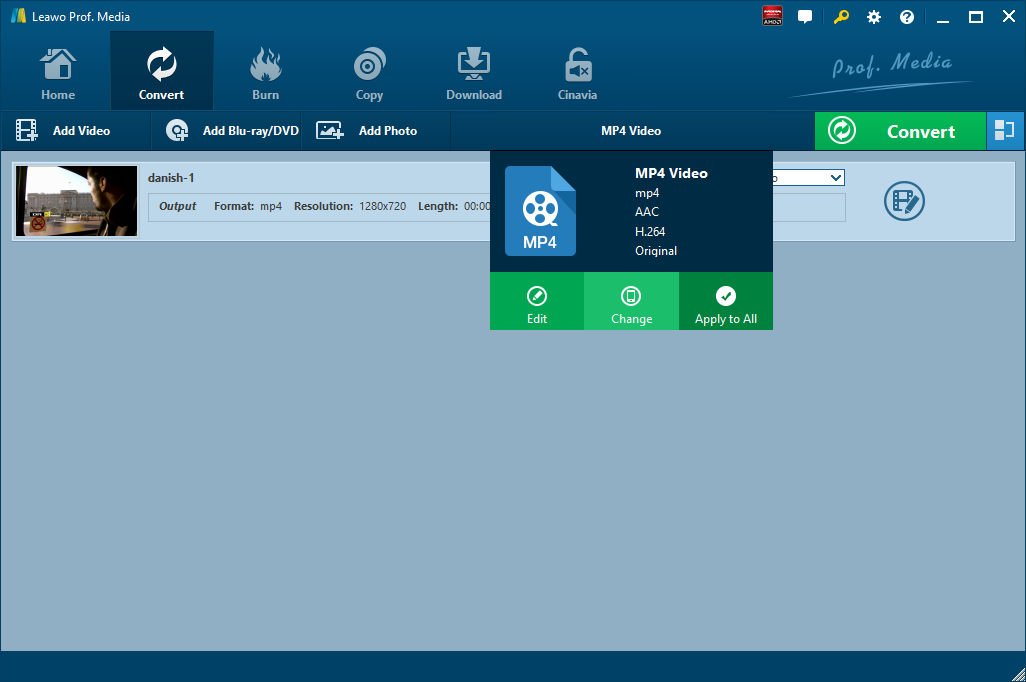The height and width of the screenshot is (682, 1026).
Task: Click the yellow key registration icon
Action: [x=841, y=17]
